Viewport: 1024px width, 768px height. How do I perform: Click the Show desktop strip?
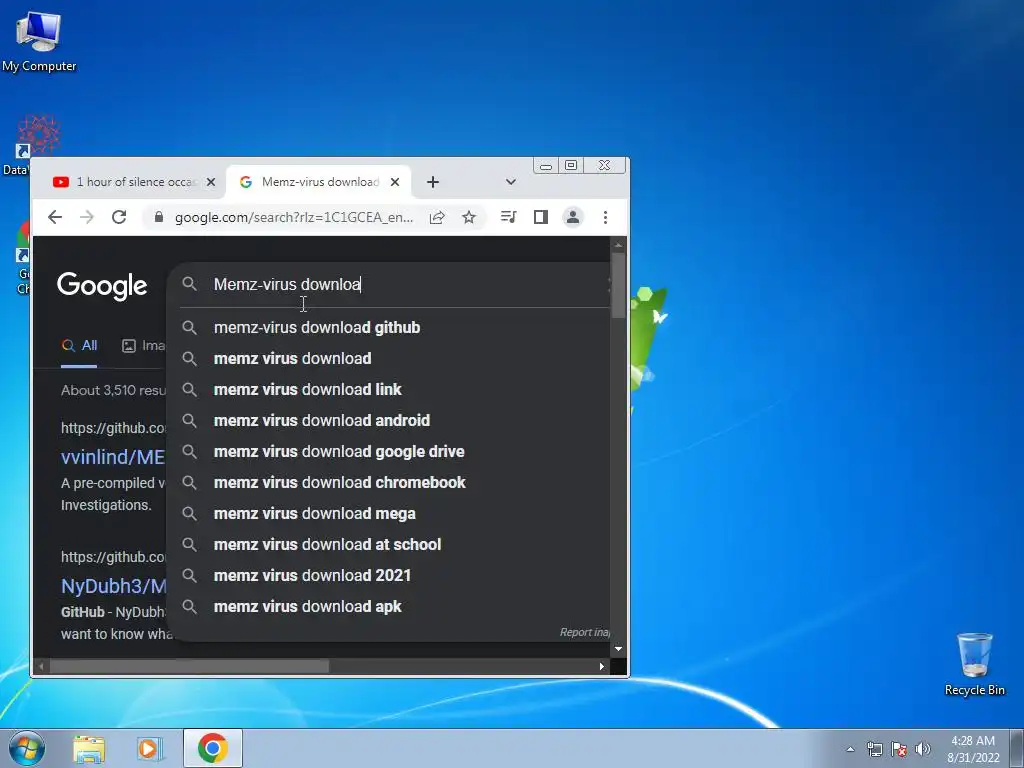pyautogui.click(x=1019, y=748)
